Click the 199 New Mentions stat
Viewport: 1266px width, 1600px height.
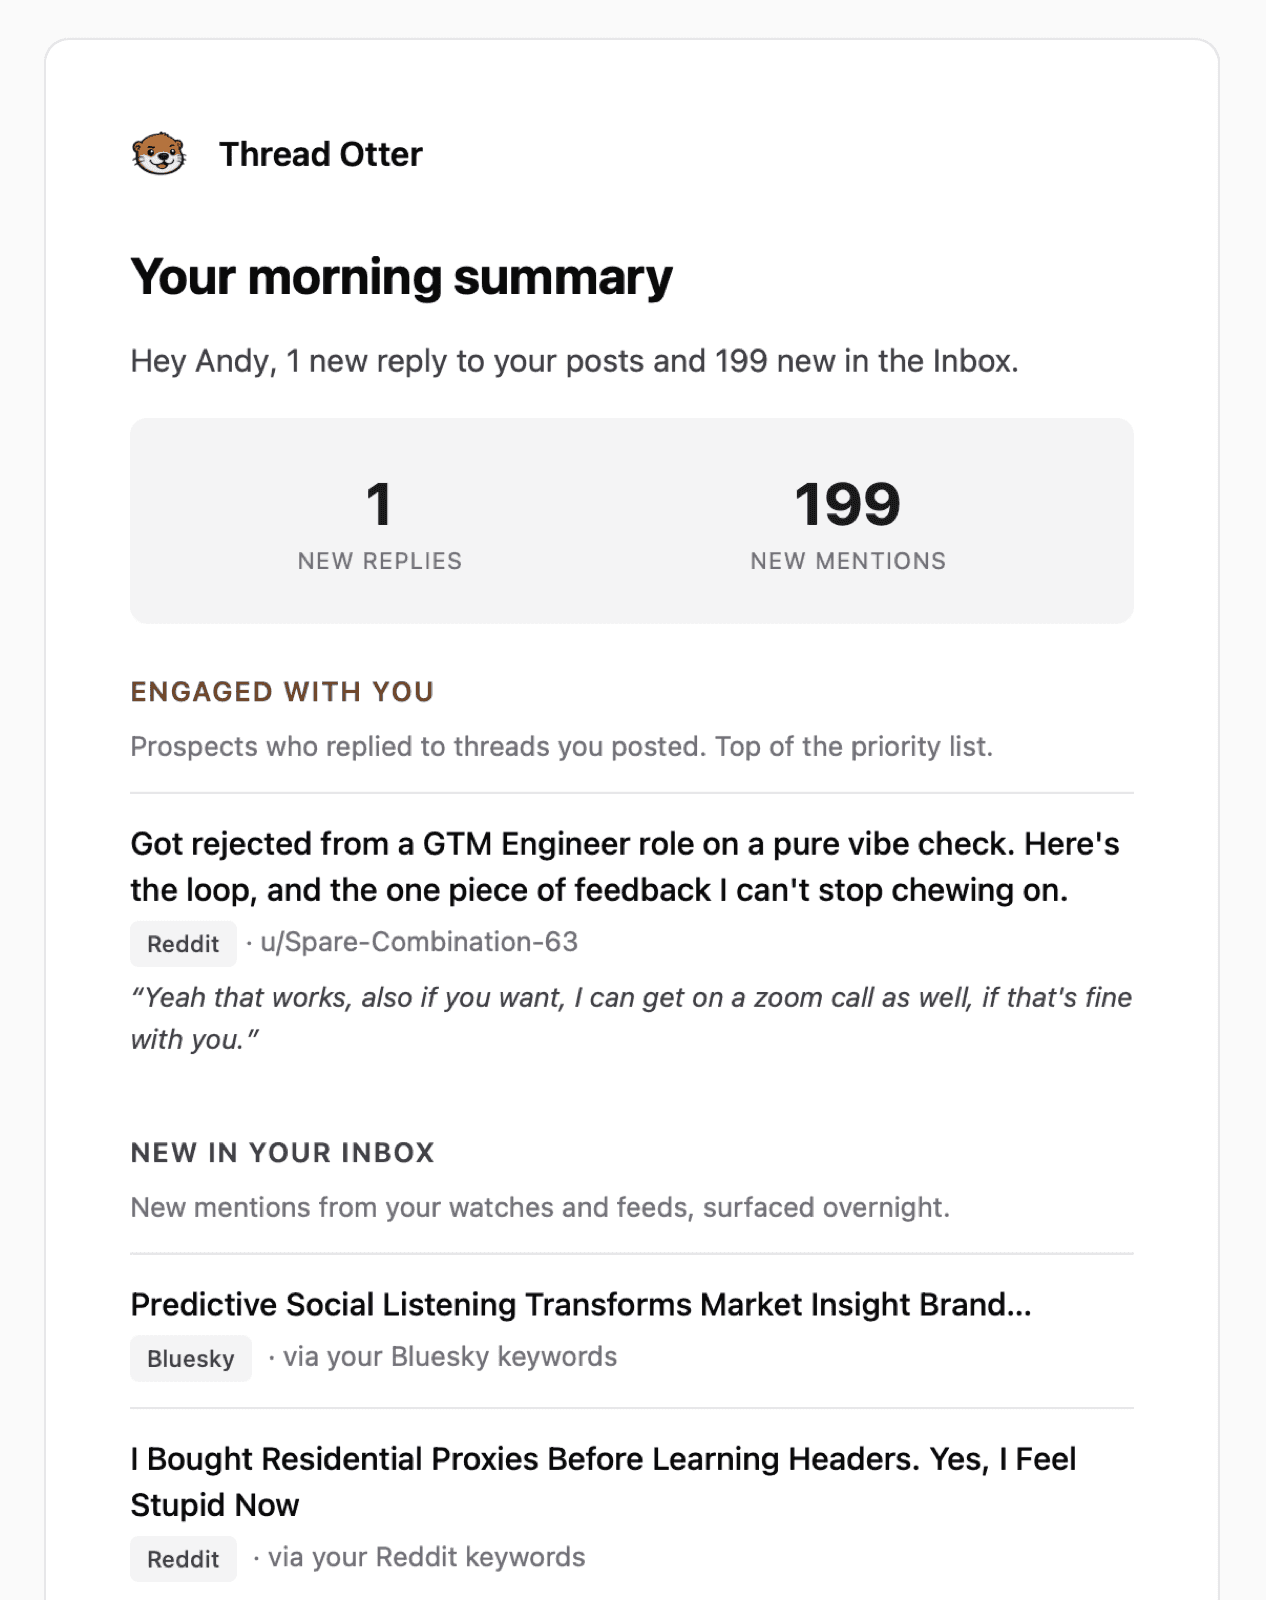click(x=848, y=523)
